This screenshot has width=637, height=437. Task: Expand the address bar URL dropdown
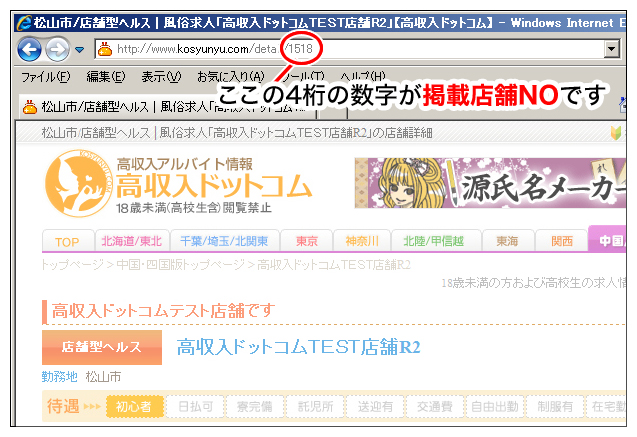pyautogui.click(x=611, y=49)
